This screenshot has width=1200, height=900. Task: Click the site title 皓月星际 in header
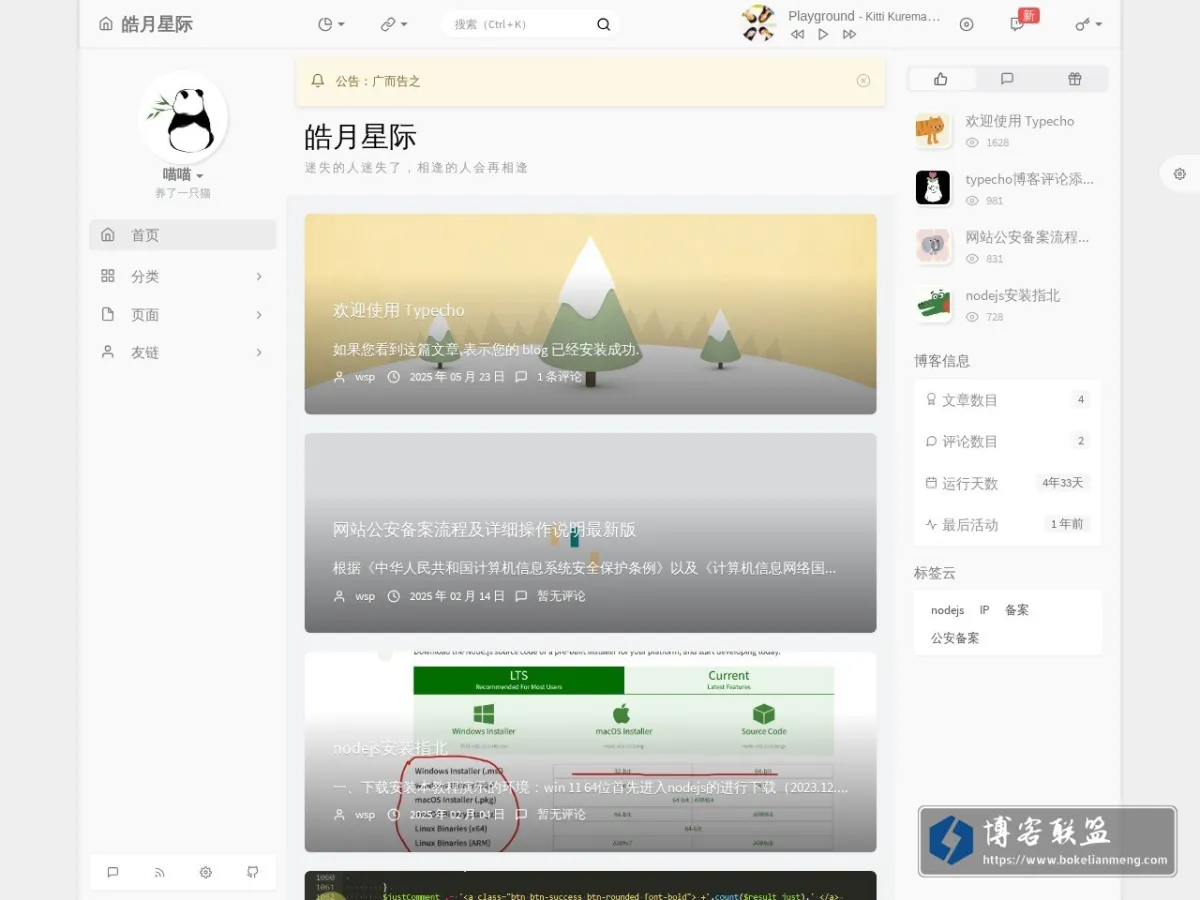[x=157, y=24]
